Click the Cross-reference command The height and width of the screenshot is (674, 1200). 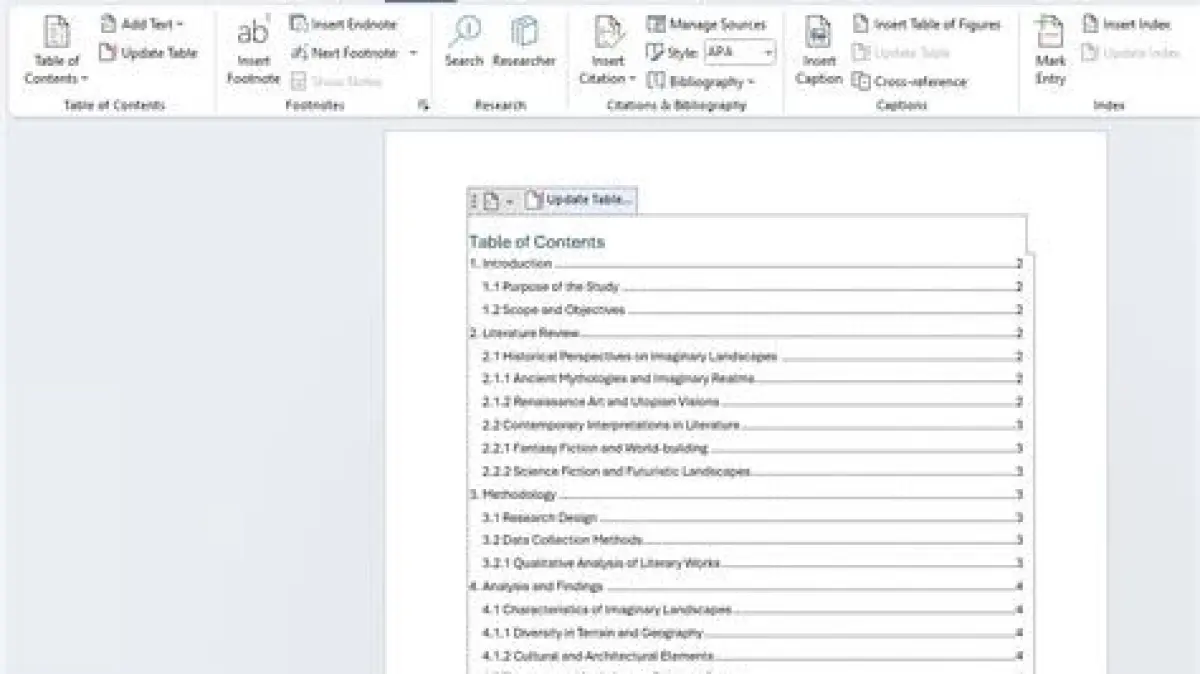(910, 81)
